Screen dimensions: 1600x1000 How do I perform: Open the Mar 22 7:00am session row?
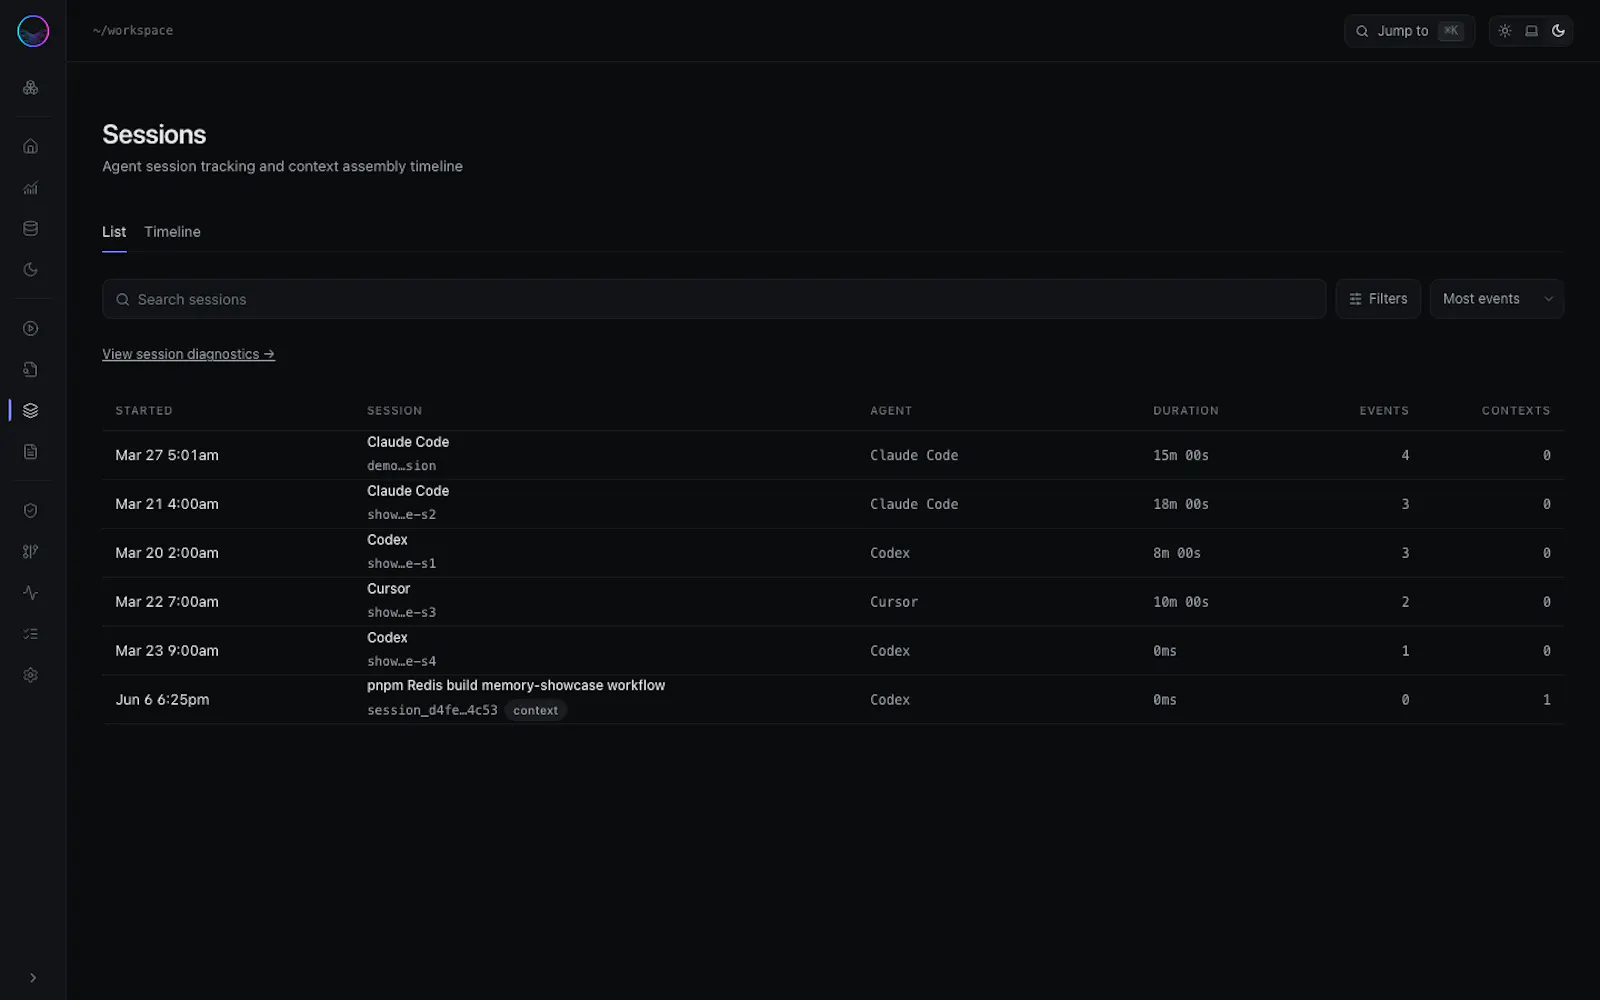tap(833, 602)
